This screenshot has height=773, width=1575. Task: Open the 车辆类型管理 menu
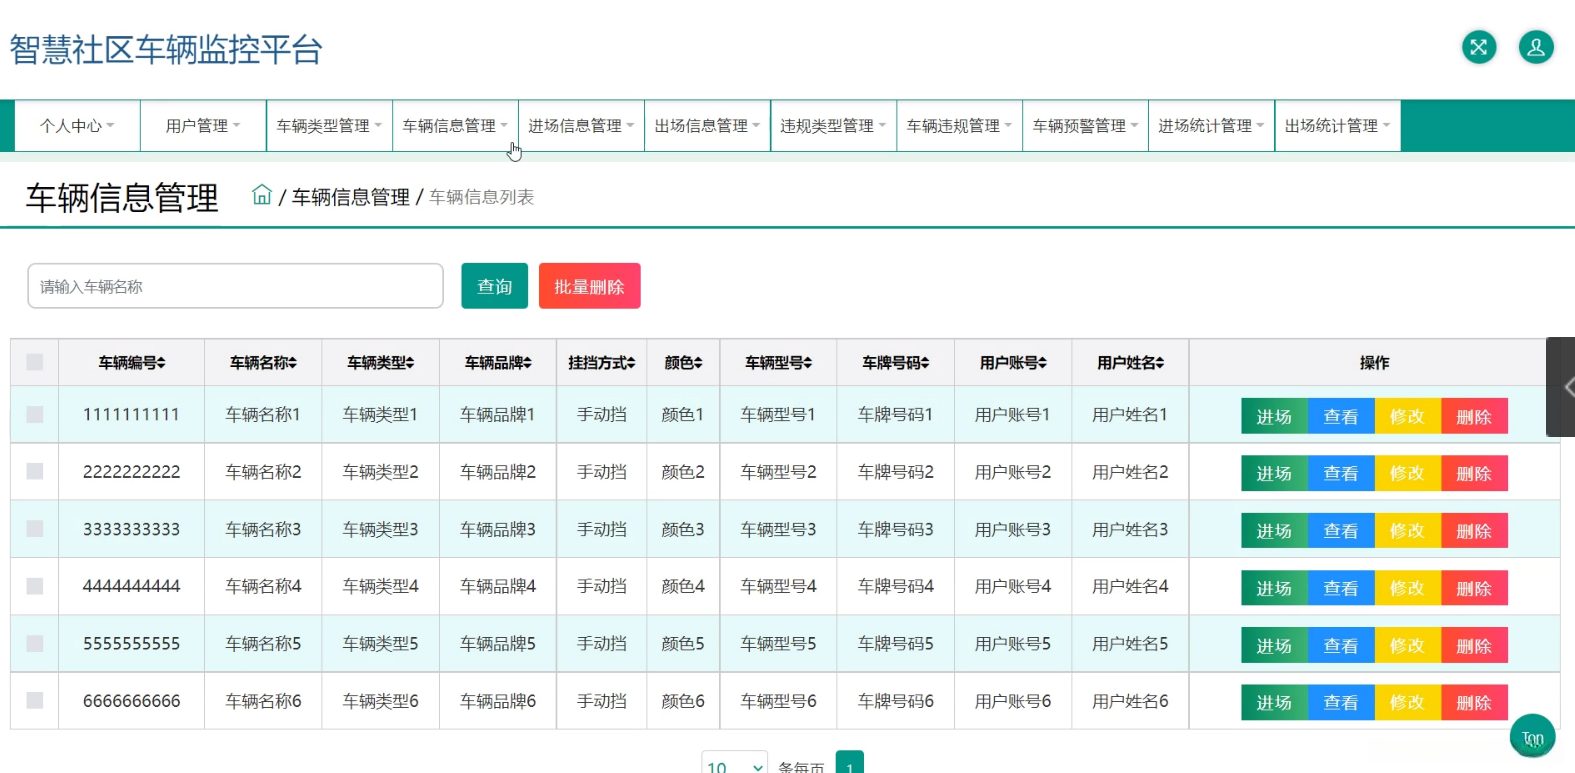(329, 126)
